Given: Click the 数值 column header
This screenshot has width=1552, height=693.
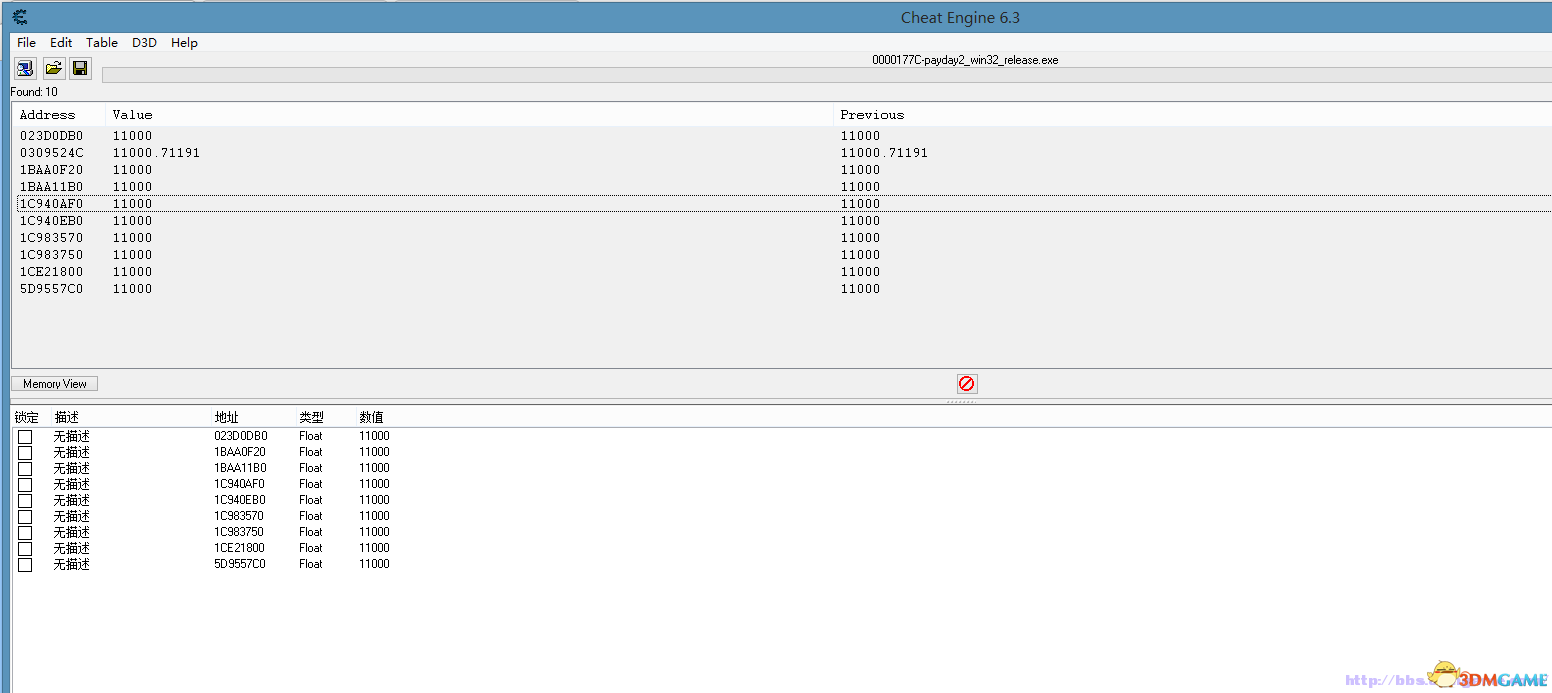Looking at the screenshot, I should [x=371, y=417].
